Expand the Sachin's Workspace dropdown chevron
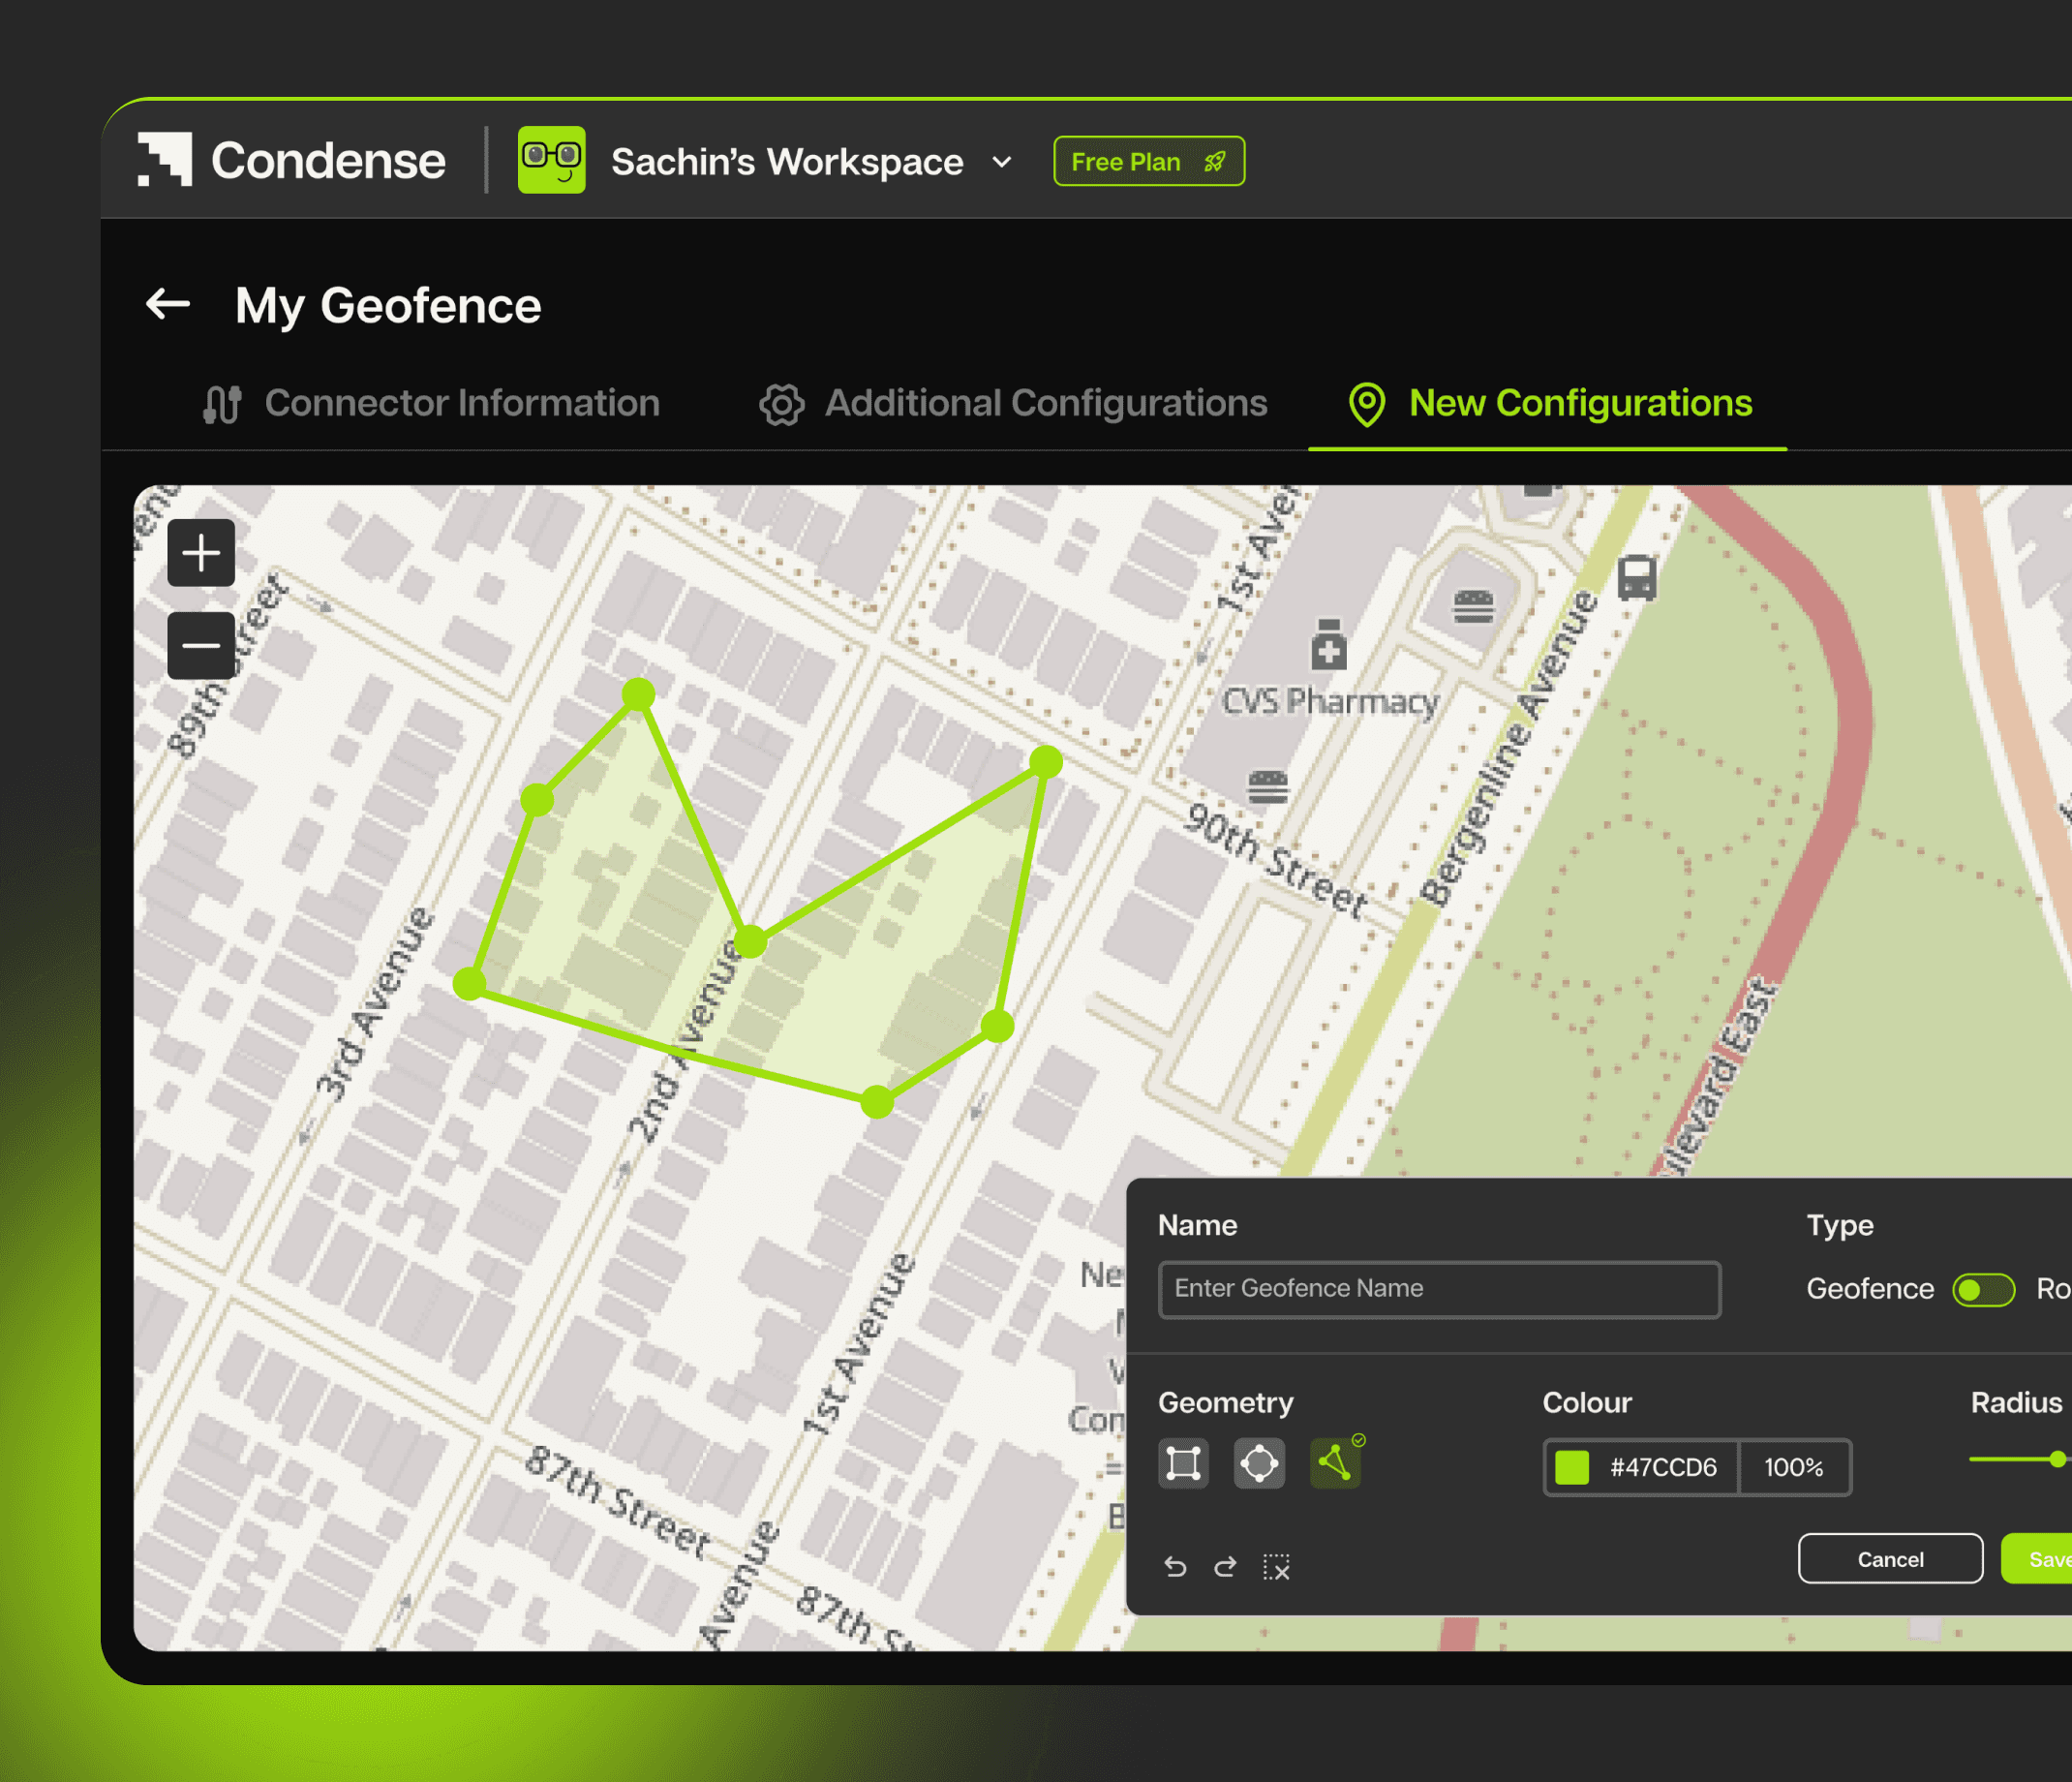 click(1002, 162)
